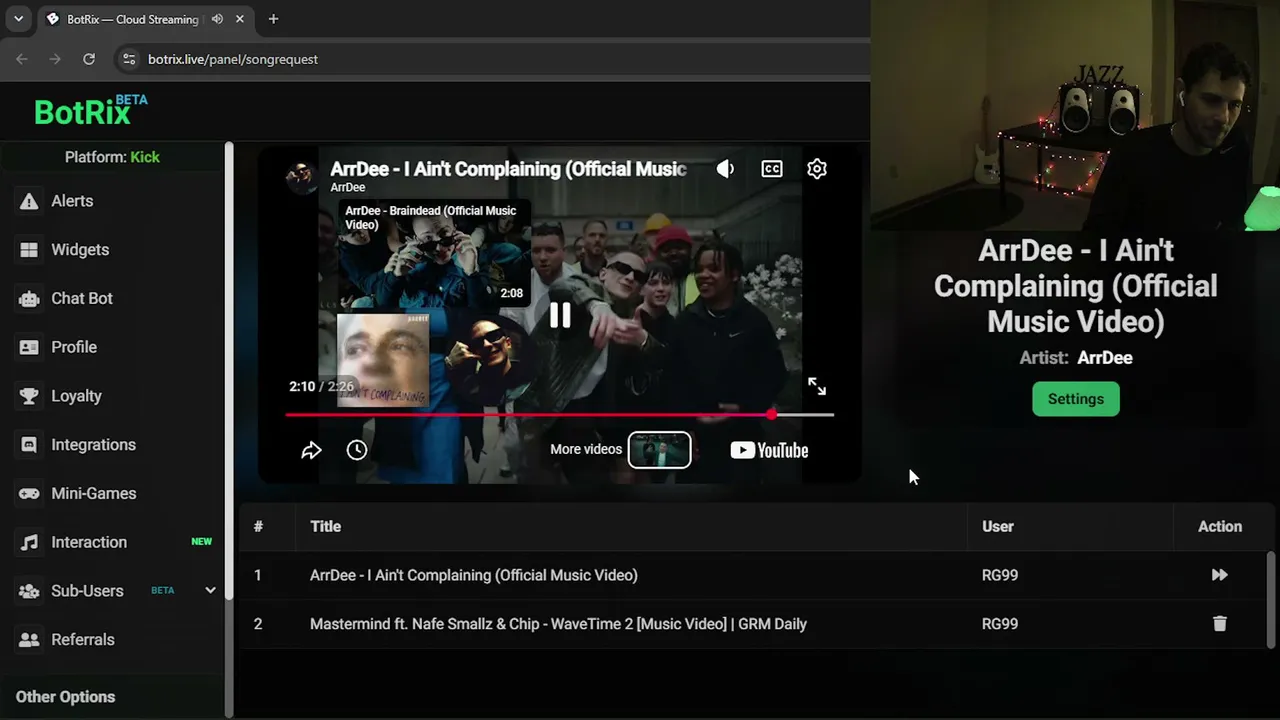Close the BotRix browser tab
This screenshot has height=720, width=1280.
click(x=240, y=19)
